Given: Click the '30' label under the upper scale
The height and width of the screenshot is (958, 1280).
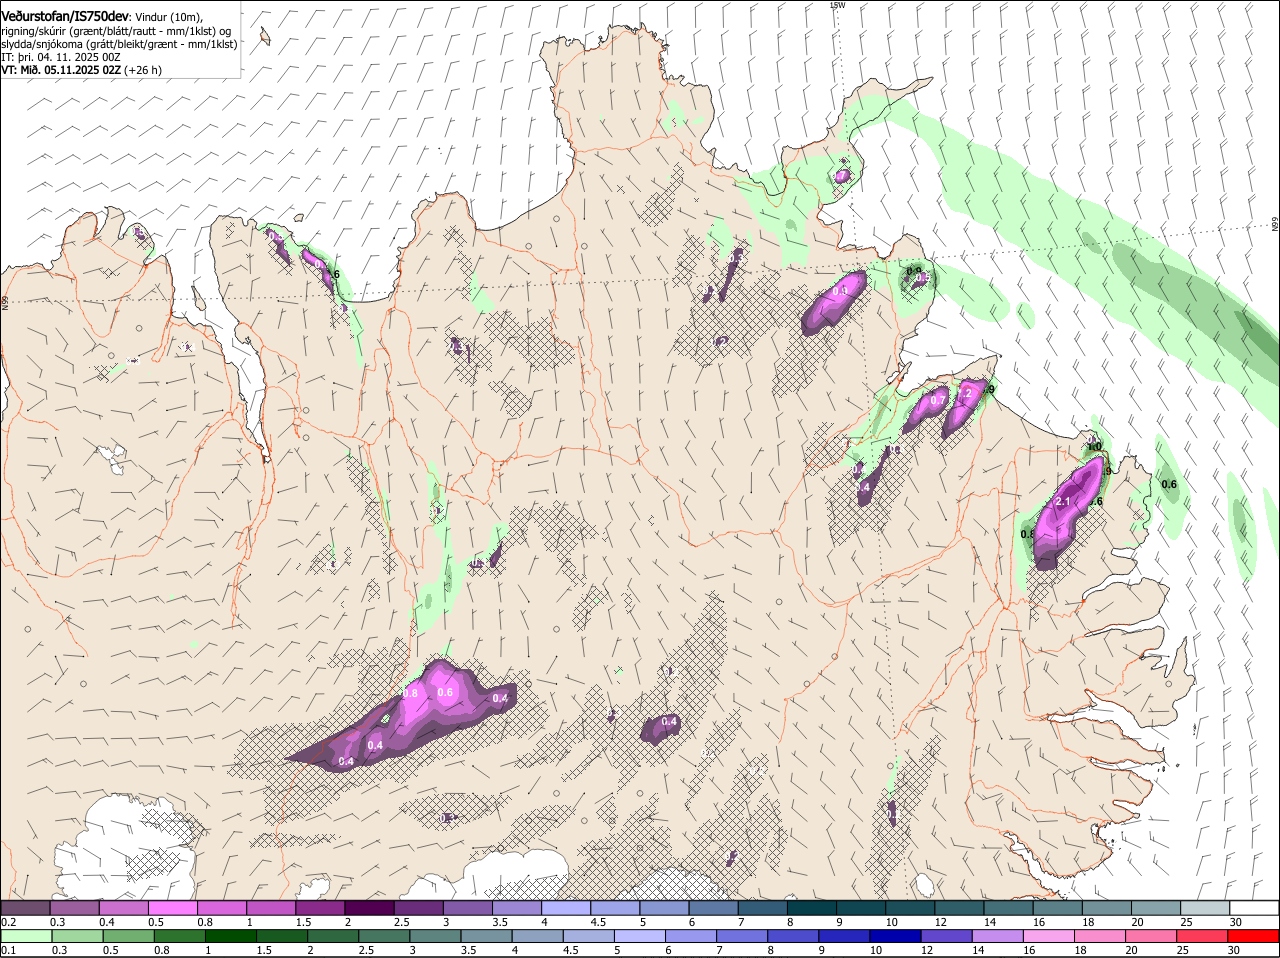Looking at the screenshot, I should click(x=1236, y=922).
